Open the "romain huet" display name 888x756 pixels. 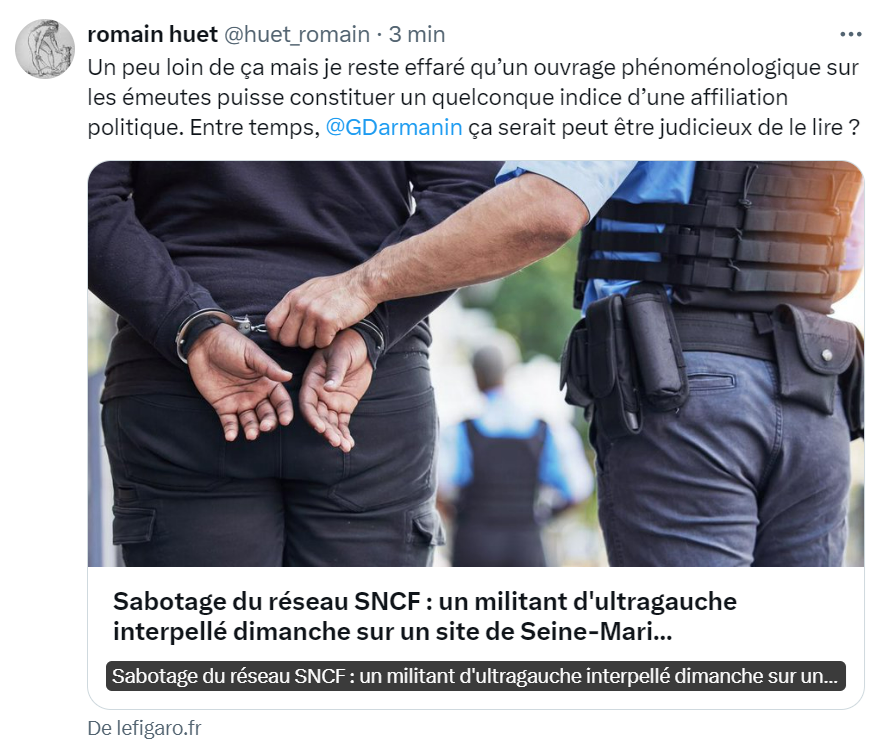point(152,35)
